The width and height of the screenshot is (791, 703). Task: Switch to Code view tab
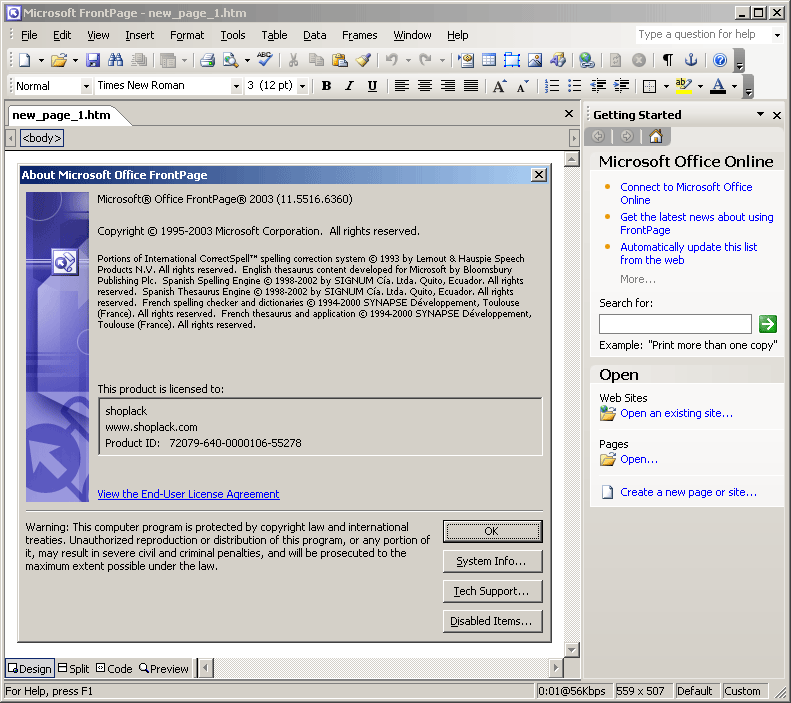point(114,669)
